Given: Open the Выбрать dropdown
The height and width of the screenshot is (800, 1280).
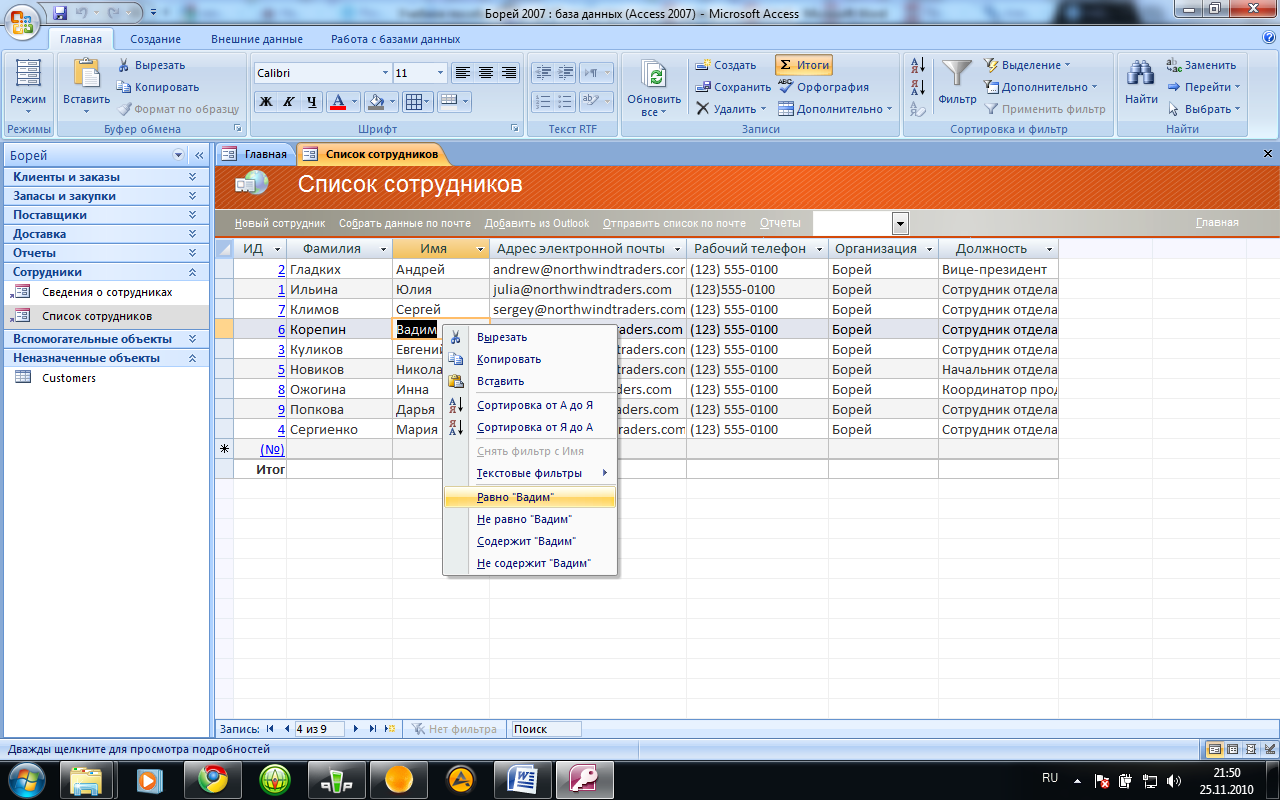Looking at the screenshot, I should coord(1205,109).
